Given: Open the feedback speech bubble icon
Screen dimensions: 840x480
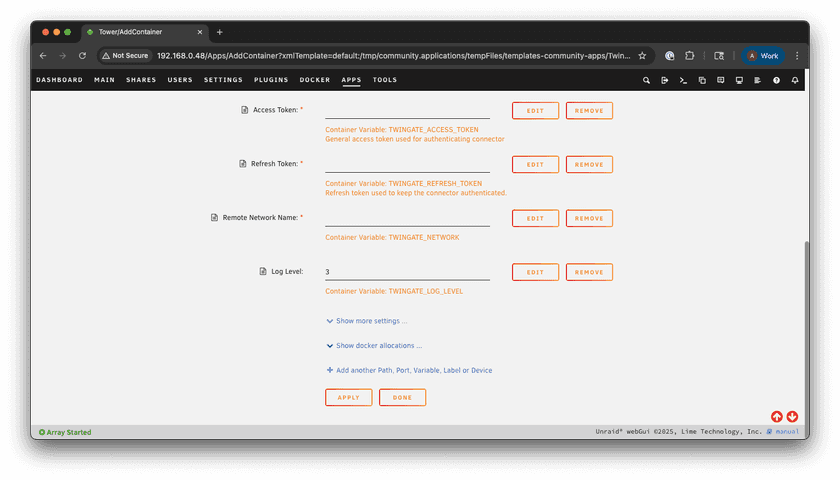Looking at the screenshot, I should [721, 80].
